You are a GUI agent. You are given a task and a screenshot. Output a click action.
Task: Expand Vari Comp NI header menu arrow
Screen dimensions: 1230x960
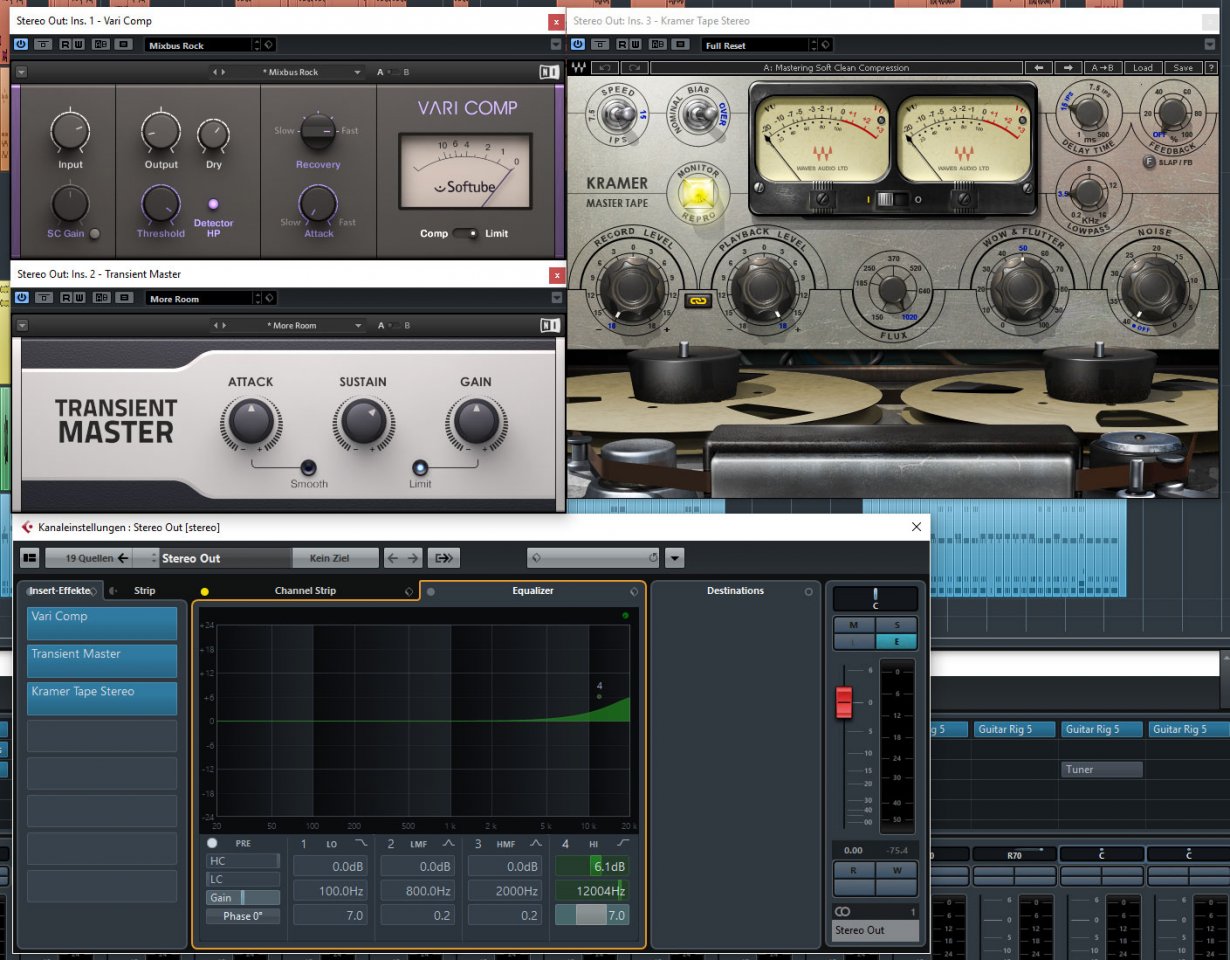point(22,72)
